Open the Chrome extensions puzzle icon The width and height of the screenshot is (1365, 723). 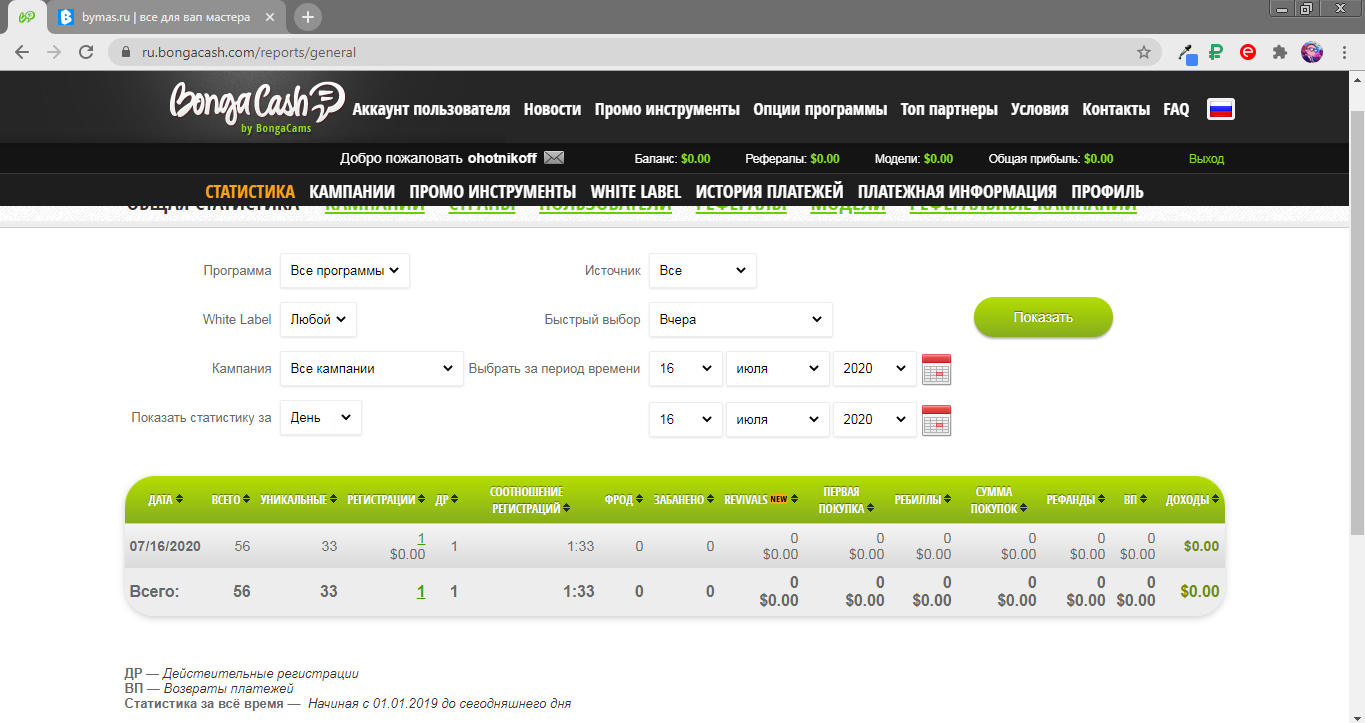1279,52
